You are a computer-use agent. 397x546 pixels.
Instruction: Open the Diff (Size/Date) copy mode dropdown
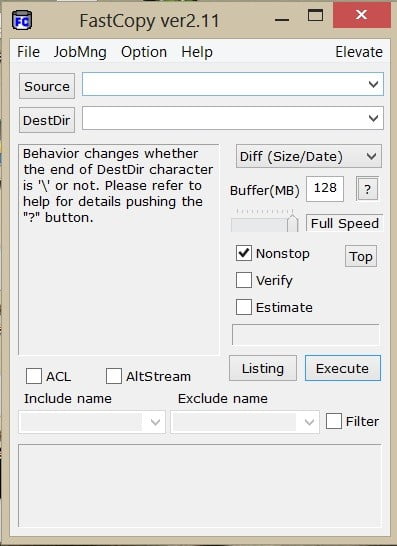tap(309, 156)
